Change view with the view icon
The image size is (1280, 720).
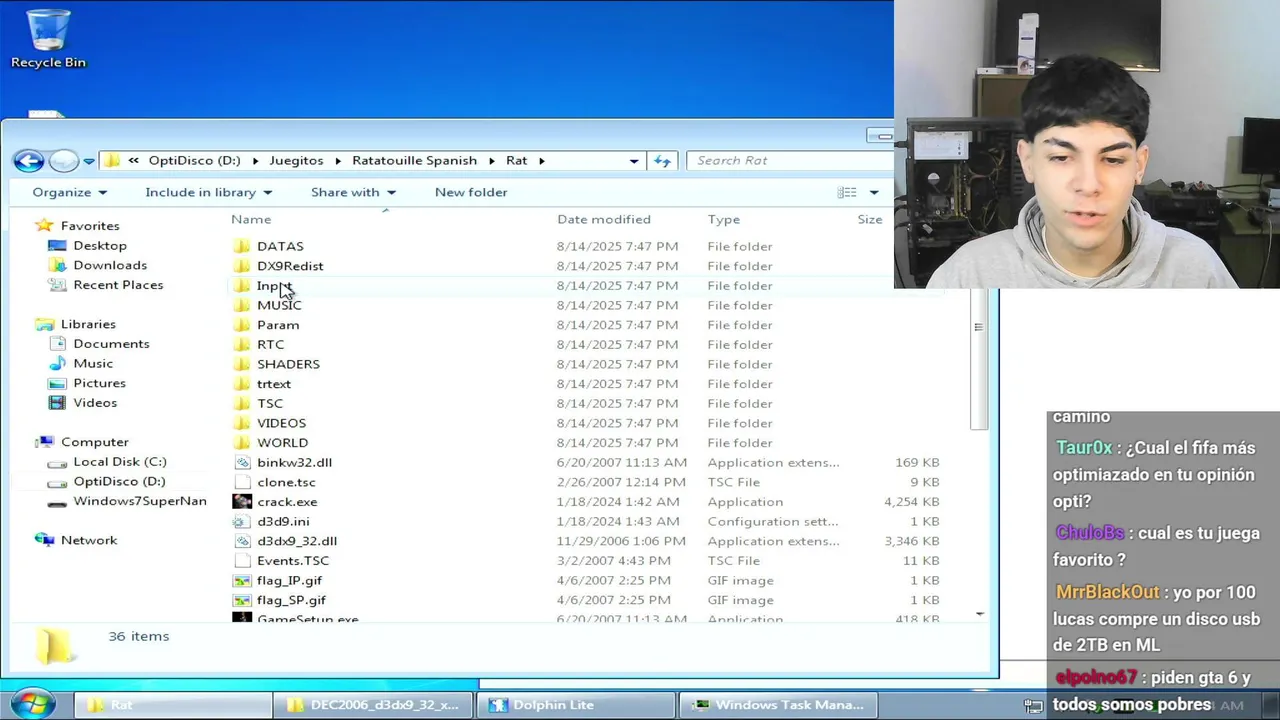[x=847, y=192]
